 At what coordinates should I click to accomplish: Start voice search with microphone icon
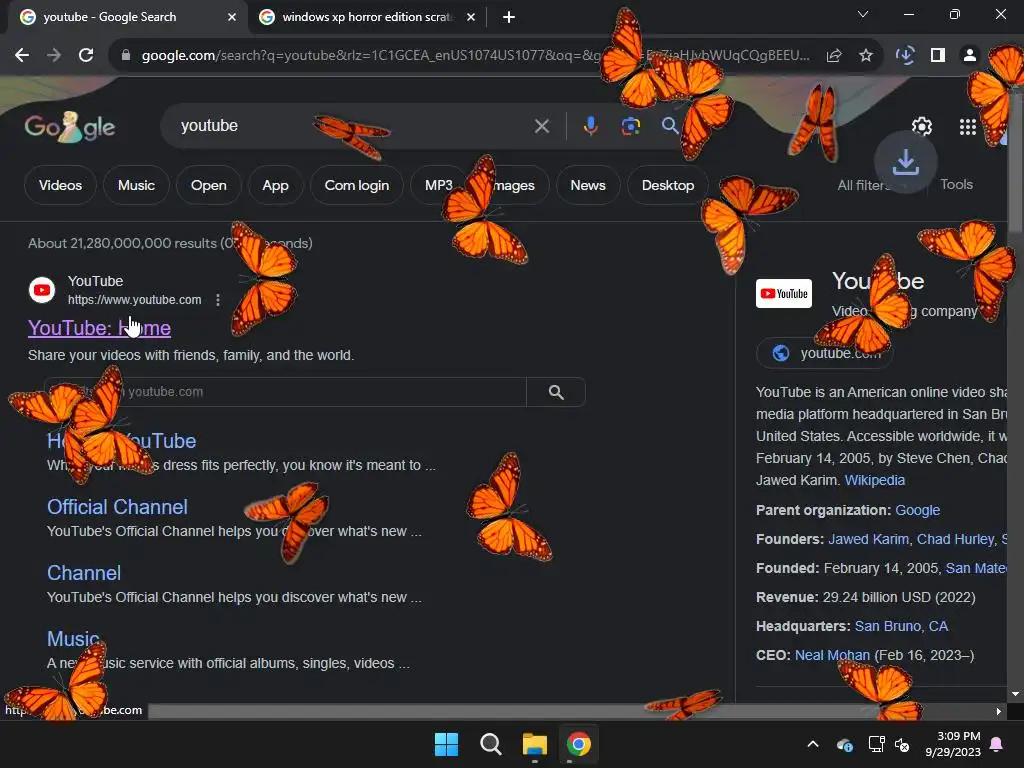click(x=590, y=125)
